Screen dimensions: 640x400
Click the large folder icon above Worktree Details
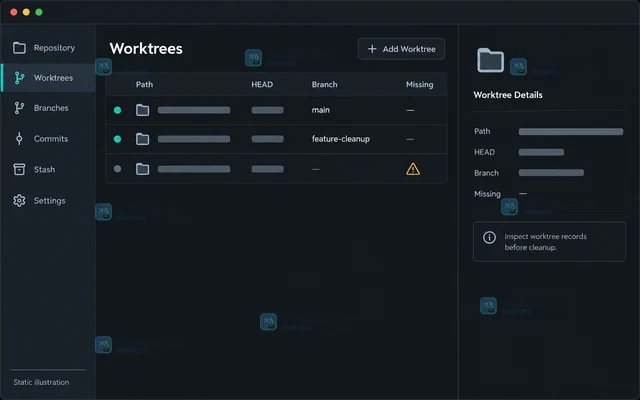point(491,60)
